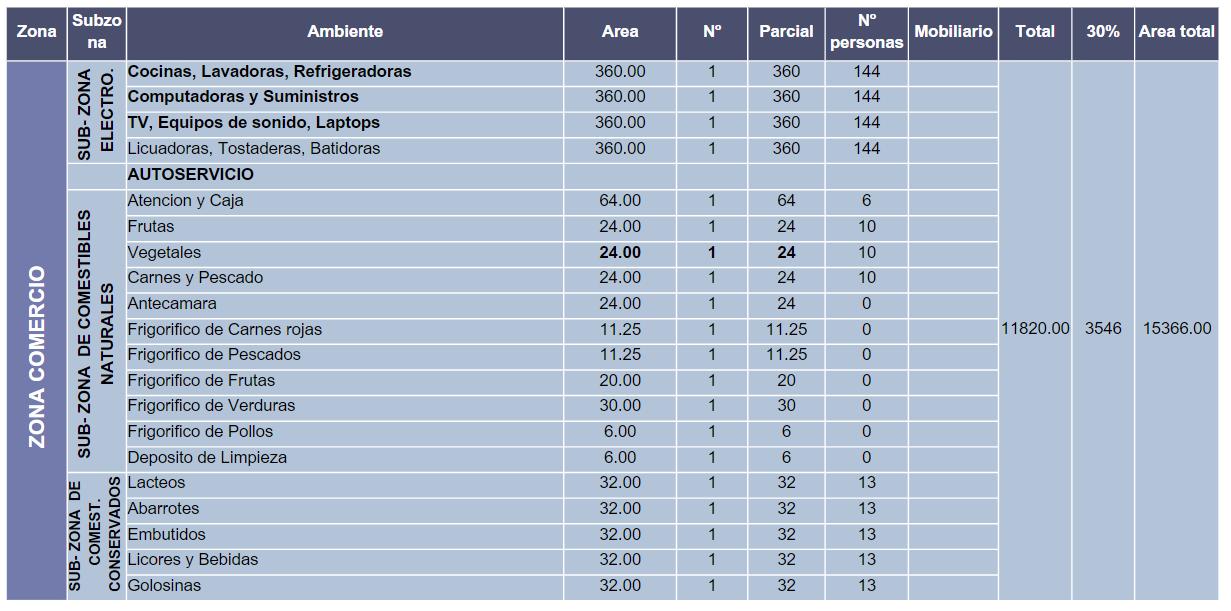Viewport: 1231px width, 611px height.
Task: Click the SUB-ZONA ELECTRO. vertical label
Action: tap(96, 112)
